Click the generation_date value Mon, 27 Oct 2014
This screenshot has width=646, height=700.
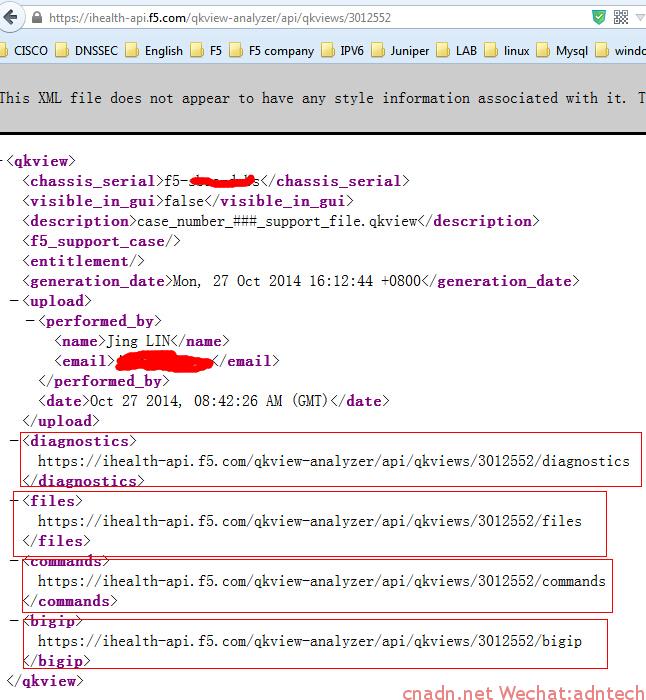297,281
